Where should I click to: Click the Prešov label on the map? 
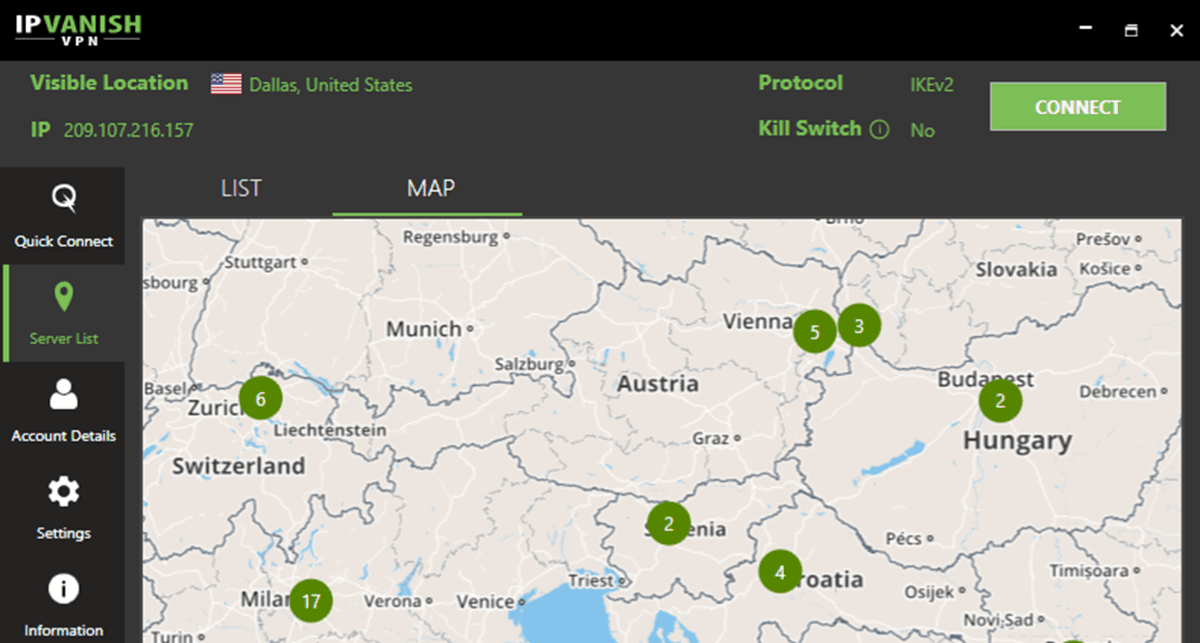point(1103,239)
